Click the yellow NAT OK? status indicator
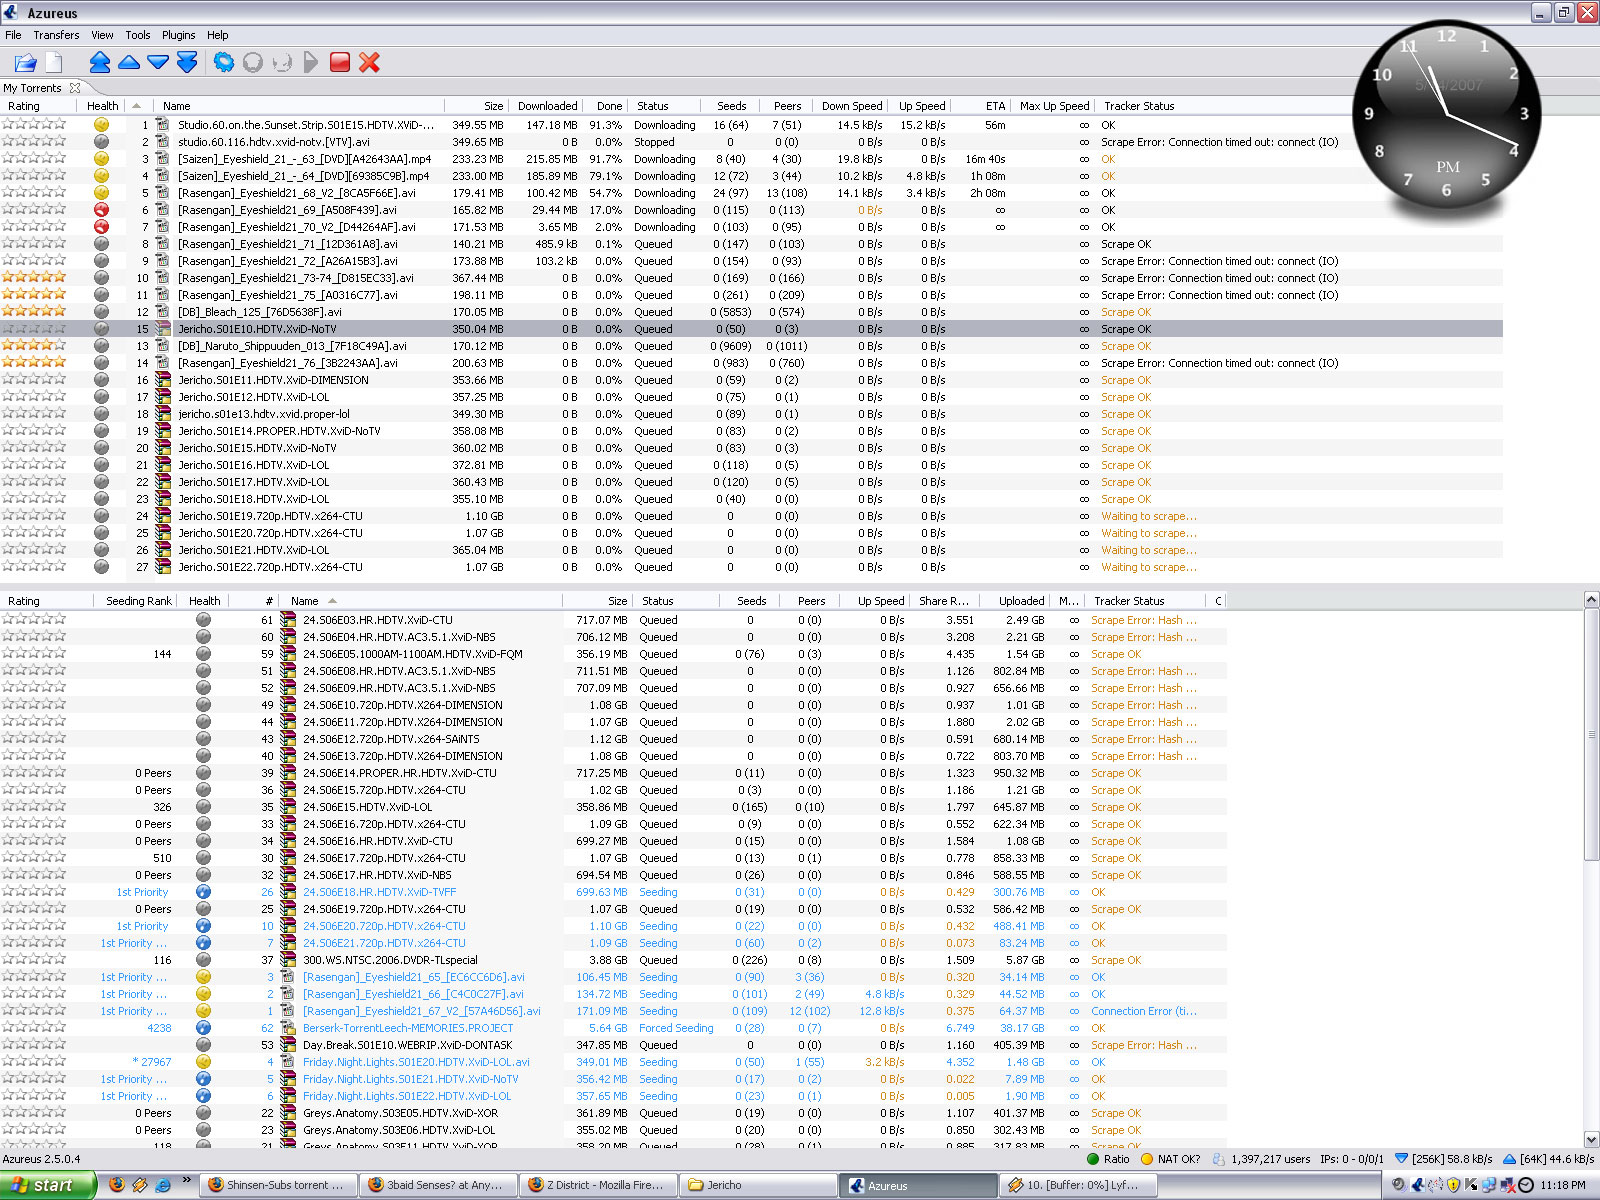 click(x=1170, y=1159)
